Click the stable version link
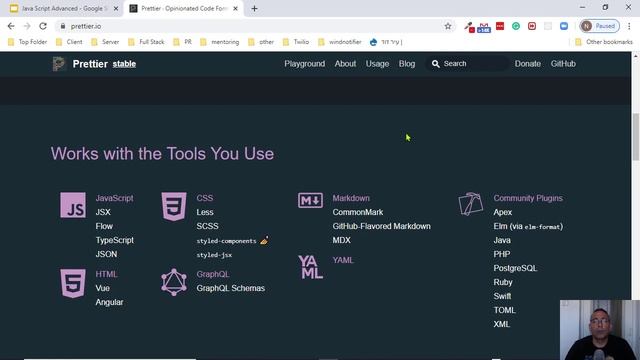The height and width of the screenshot is (360, 640). click(x=124, y=64)
